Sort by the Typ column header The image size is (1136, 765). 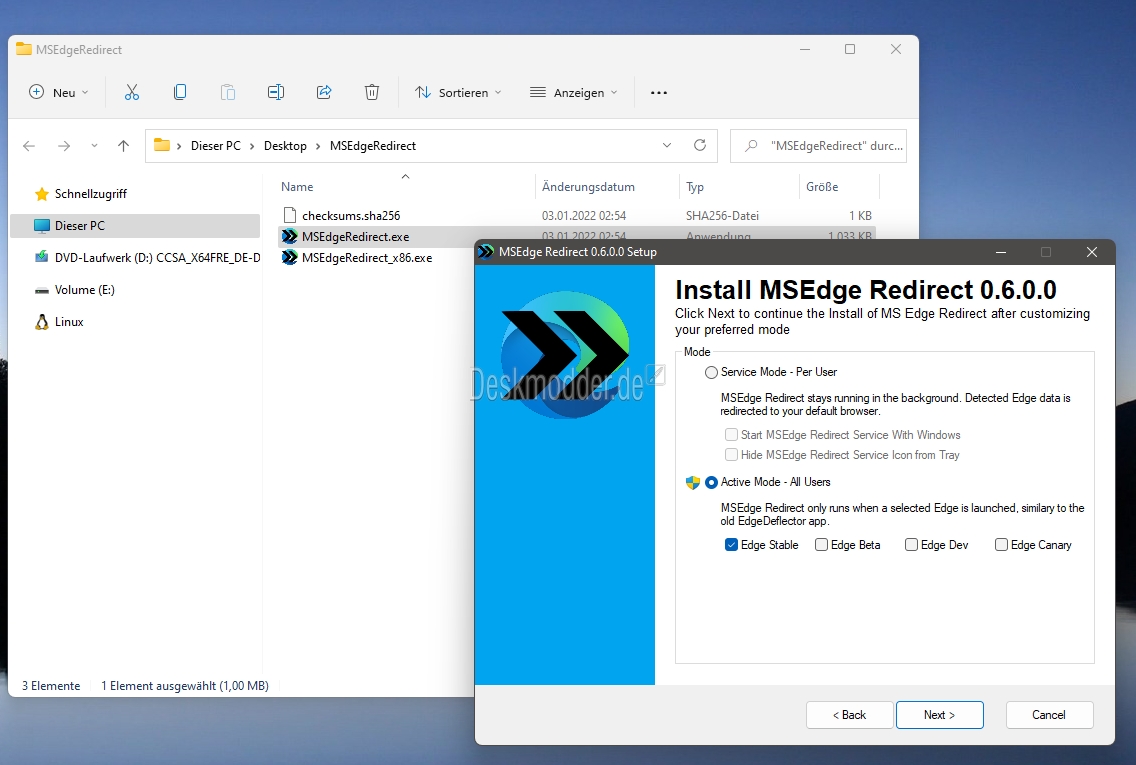[x=695, y=187]
